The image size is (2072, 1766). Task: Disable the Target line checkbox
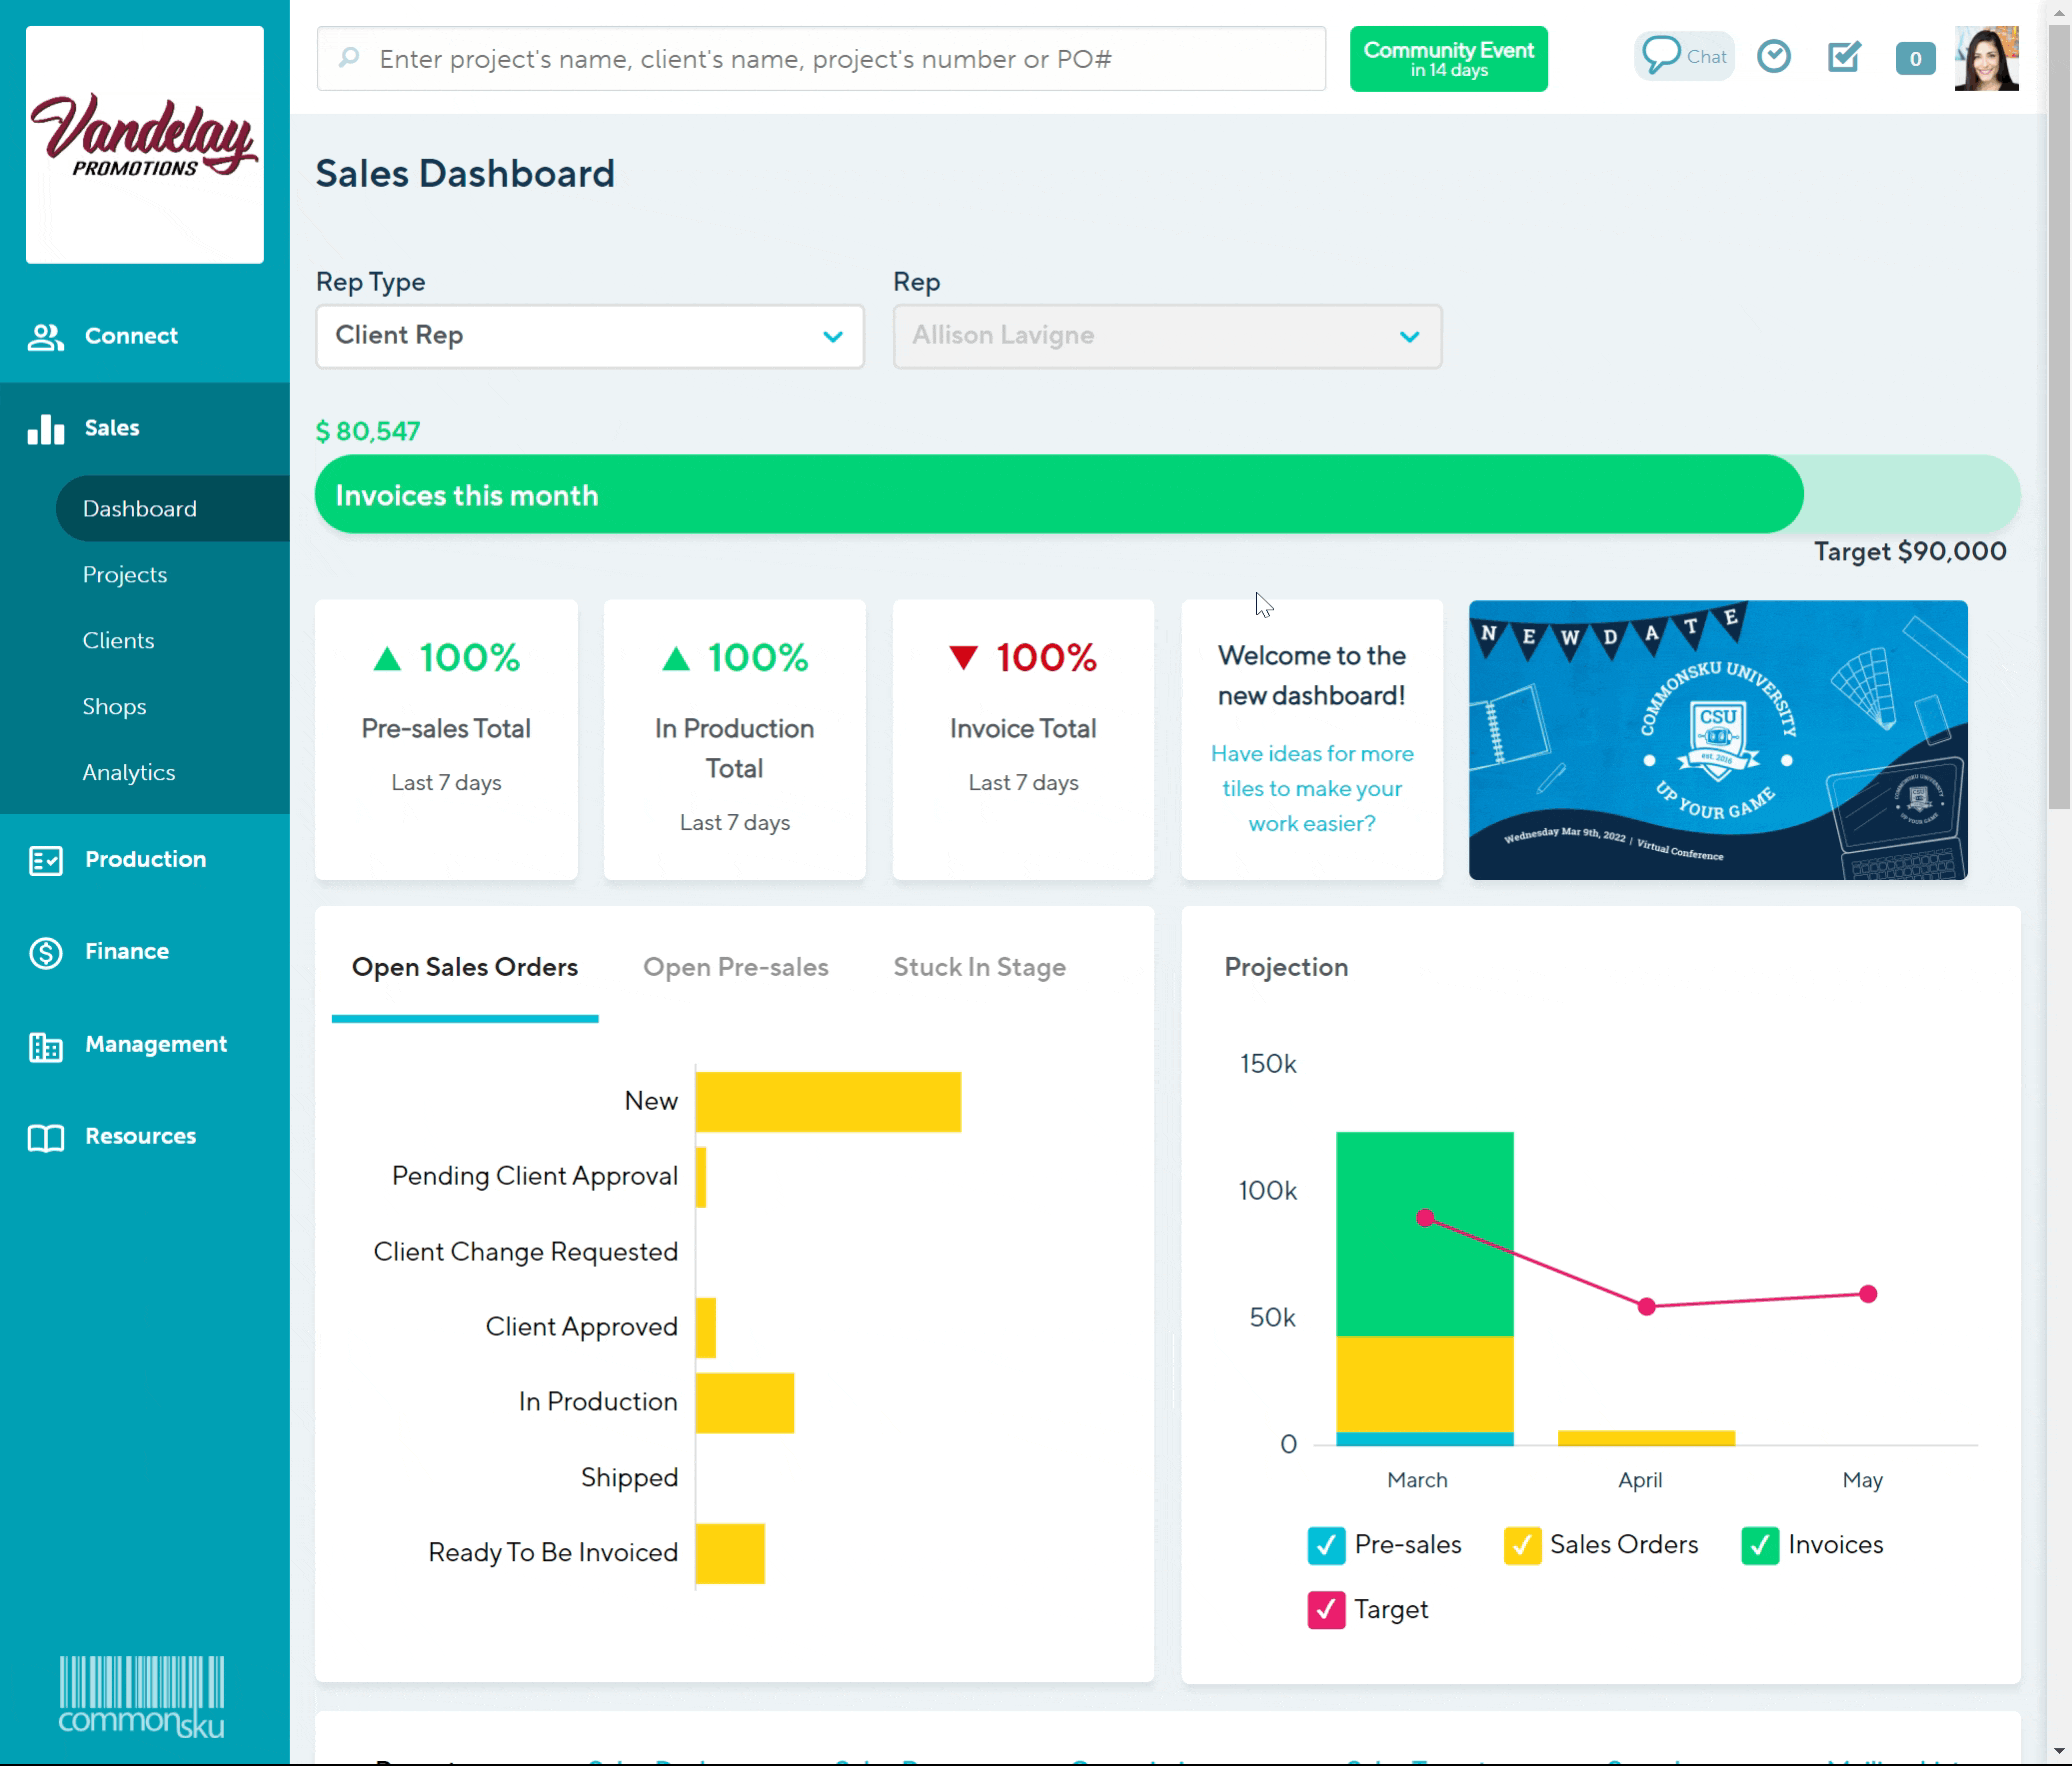[1326, 1610]
